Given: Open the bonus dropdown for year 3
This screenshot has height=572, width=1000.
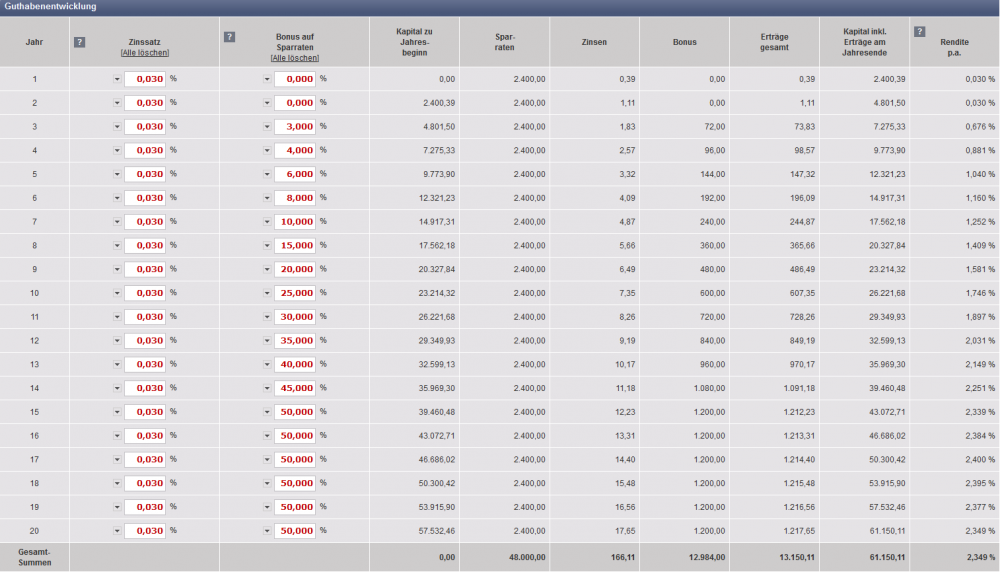Looking at the screenshot, I should [267, 127].
